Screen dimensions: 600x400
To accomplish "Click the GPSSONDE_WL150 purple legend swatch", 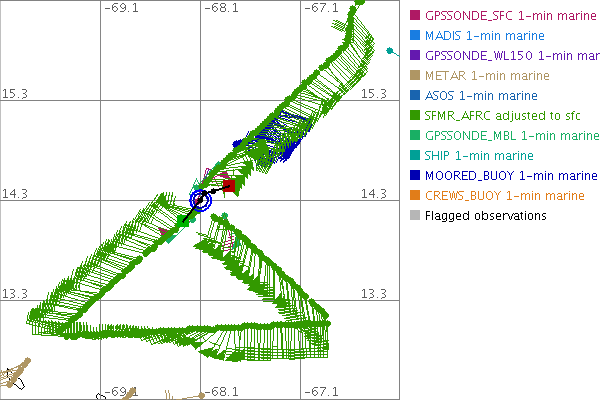I will [416, 55].
